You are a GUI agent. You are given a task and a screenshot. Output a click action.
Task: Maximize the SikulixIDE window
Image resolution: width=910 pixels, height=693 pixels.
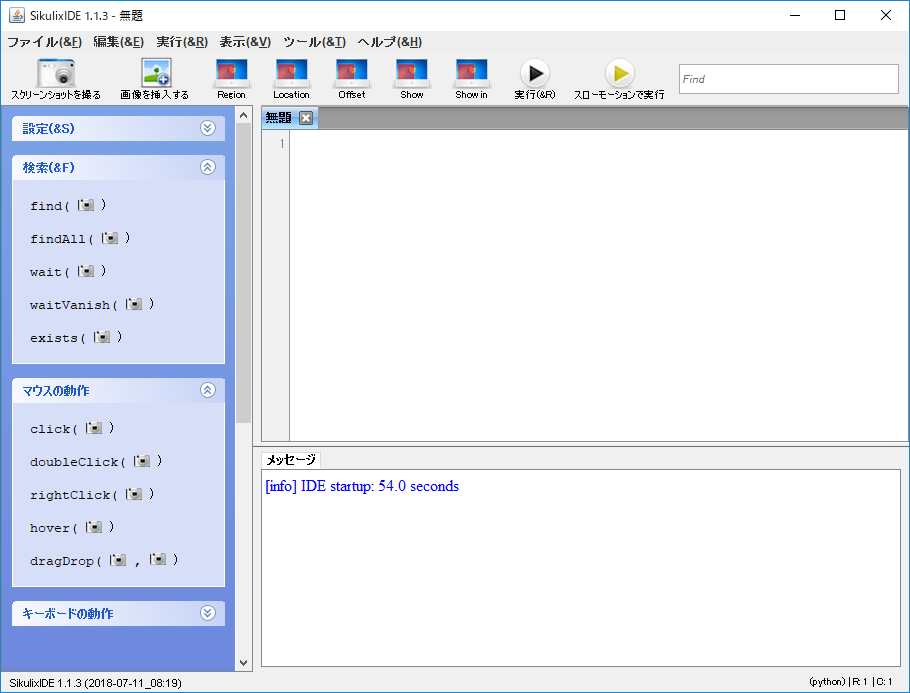coord(840,15)
